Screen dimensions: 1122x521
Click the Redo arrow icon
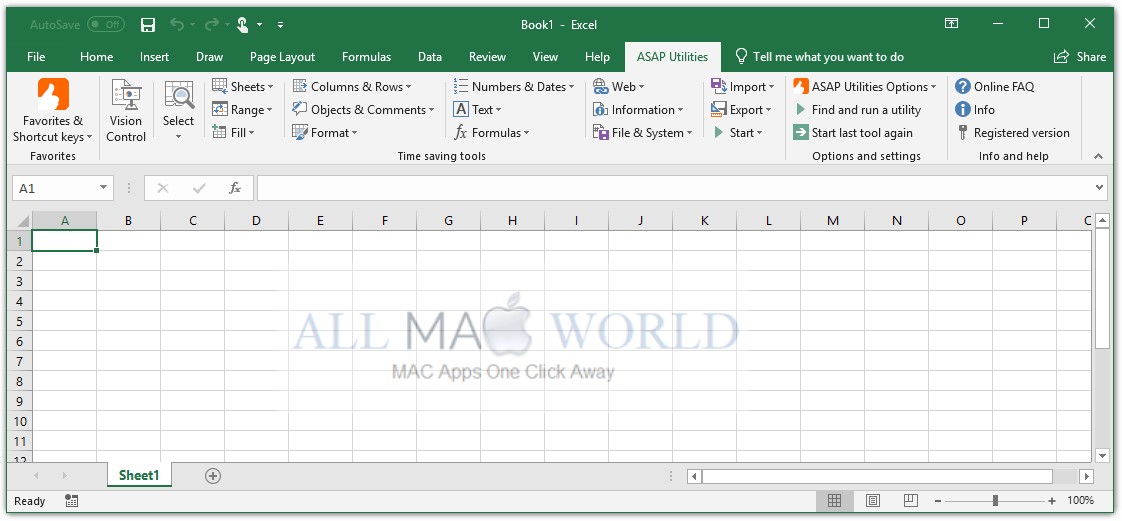212,25
